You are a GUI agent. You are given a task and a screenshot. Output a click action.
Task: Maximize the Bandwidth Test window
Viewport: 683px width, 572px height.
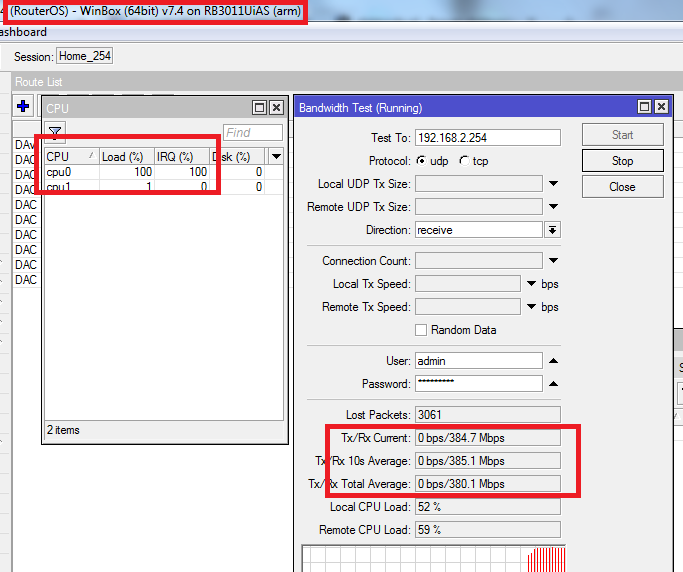coord(644,107)
